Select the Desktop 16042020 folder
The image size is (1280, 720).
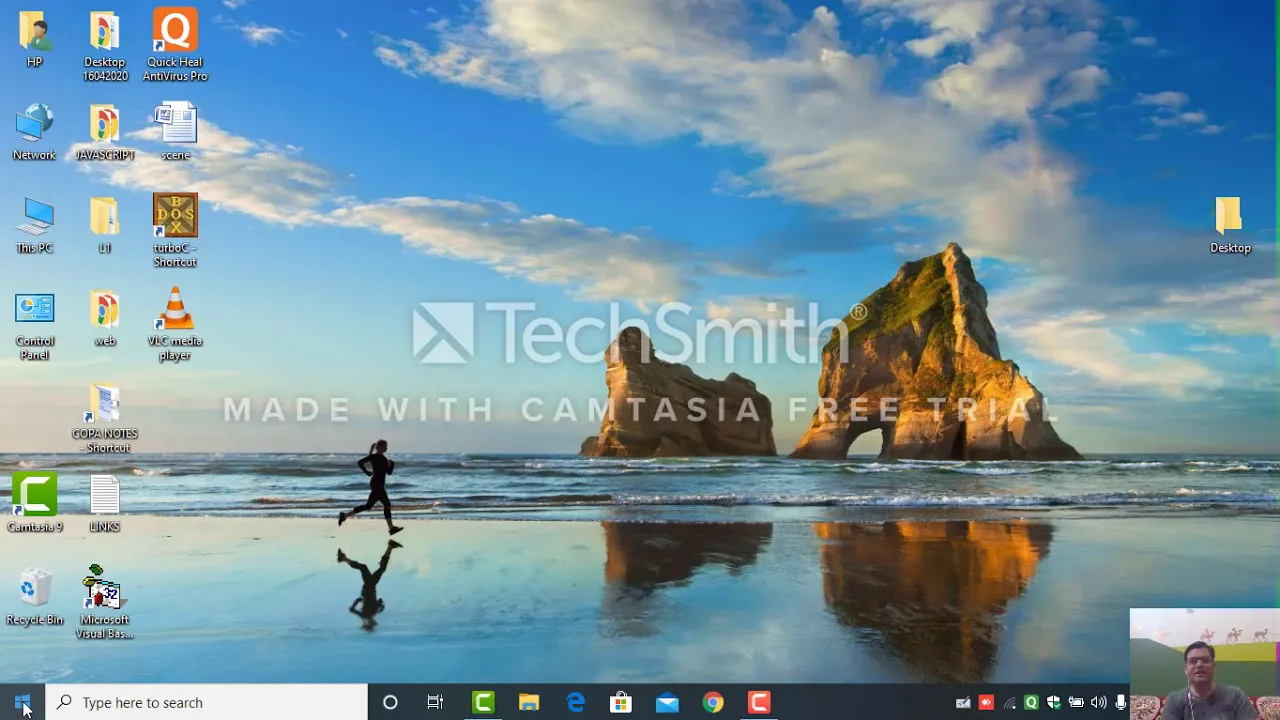point(105,45)
